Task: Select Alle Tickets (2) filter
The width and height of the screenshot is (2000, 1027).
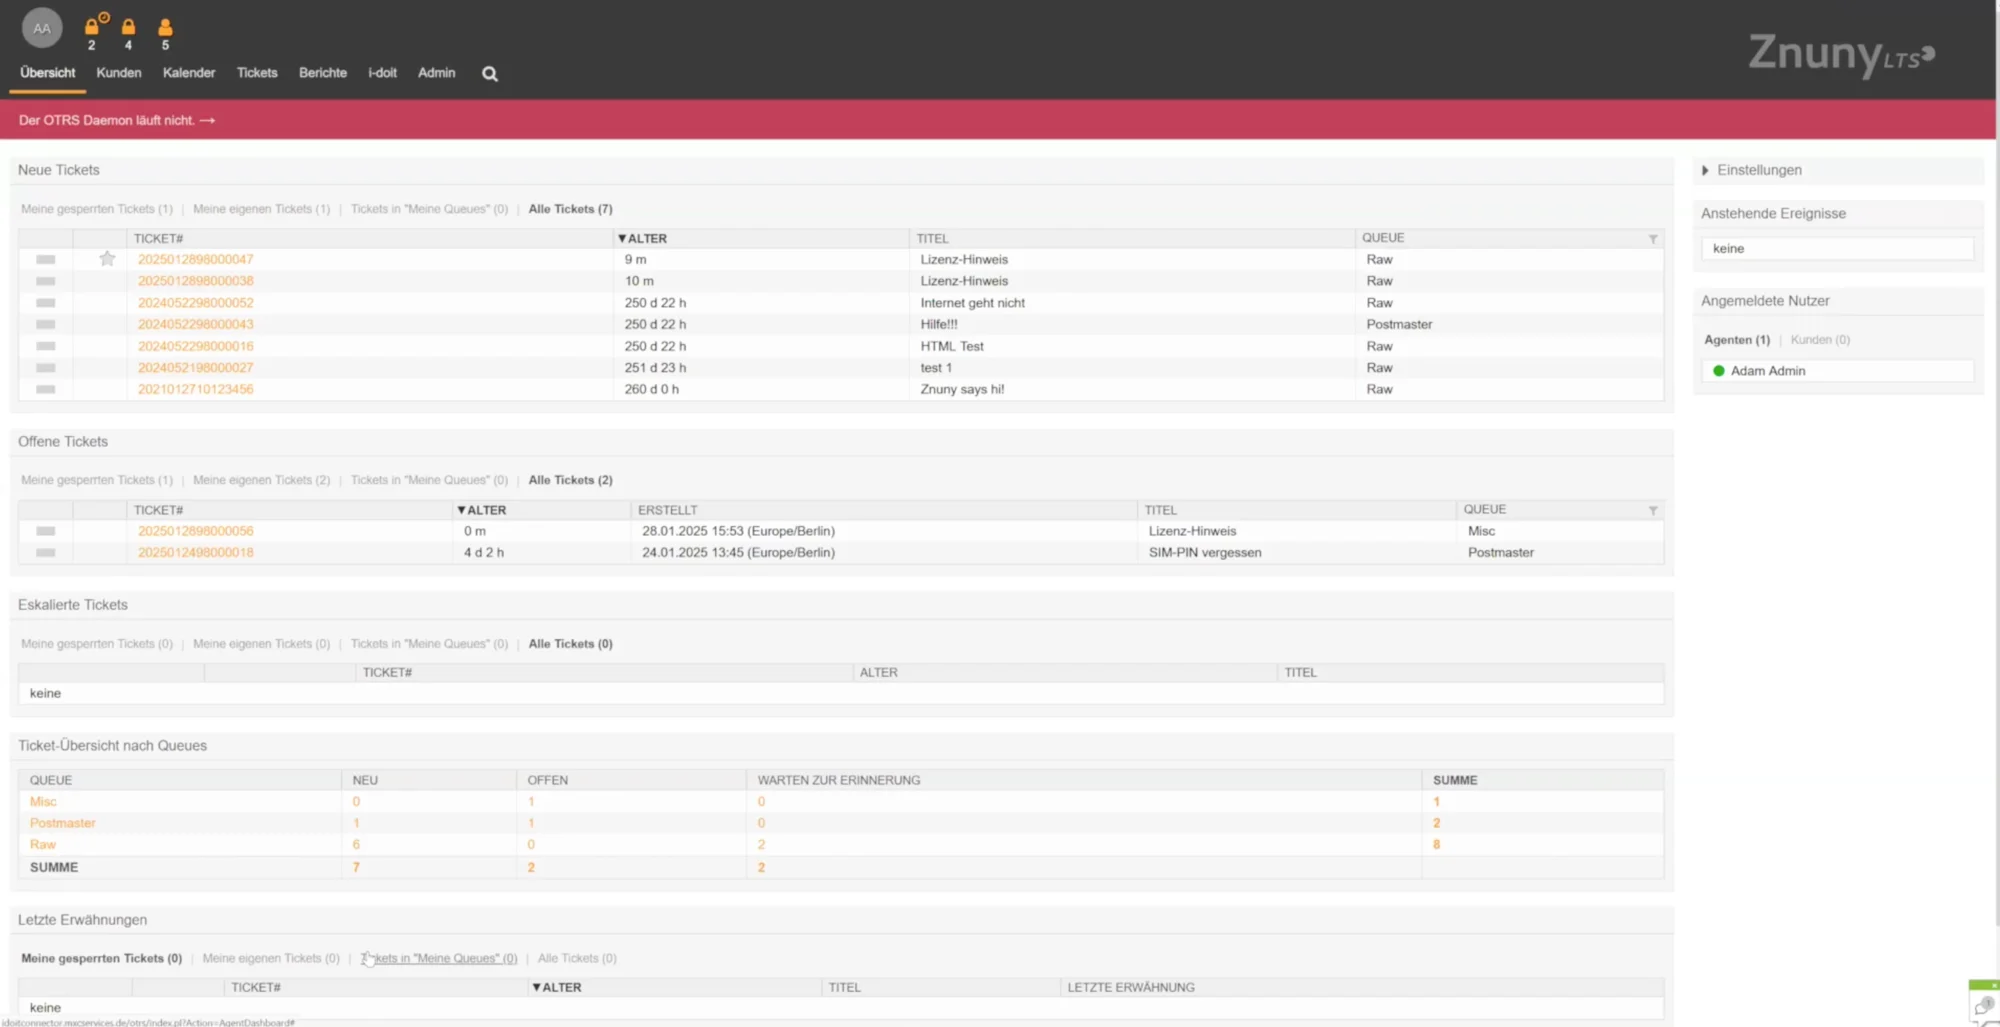Action: (x=570, y=480)
